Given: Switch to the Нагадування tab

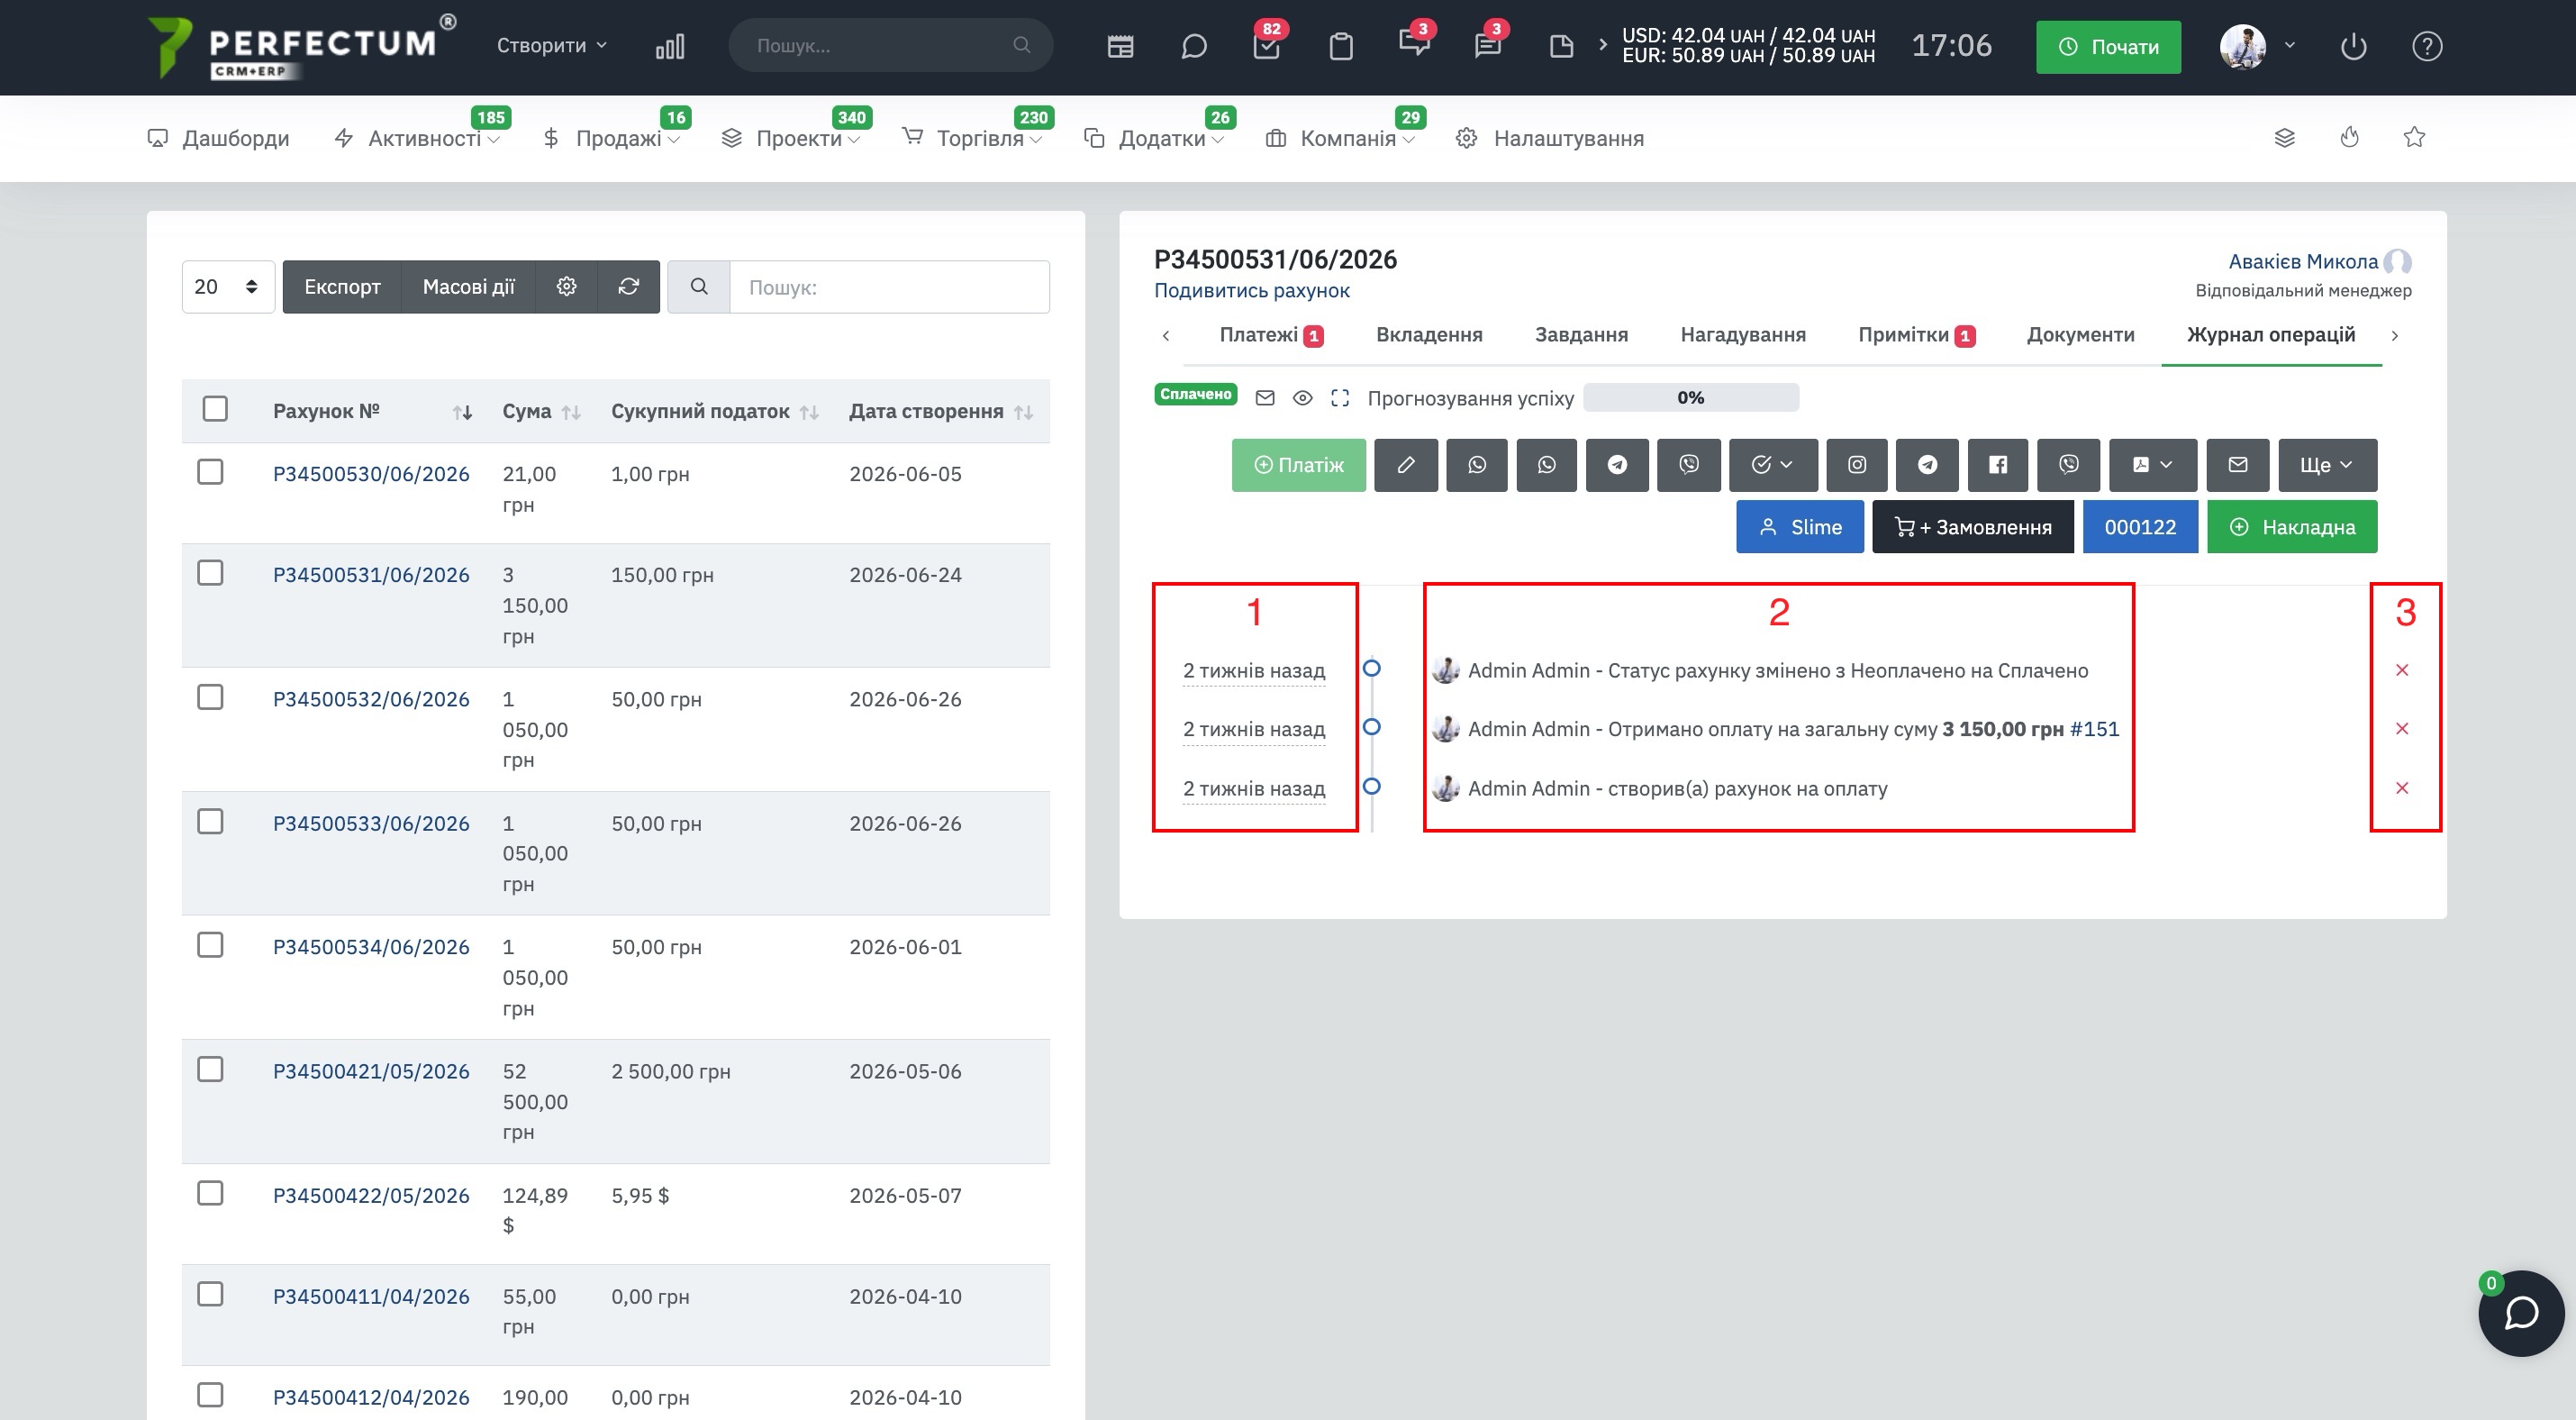Looking at the screenshot, I should (1743, 335).
